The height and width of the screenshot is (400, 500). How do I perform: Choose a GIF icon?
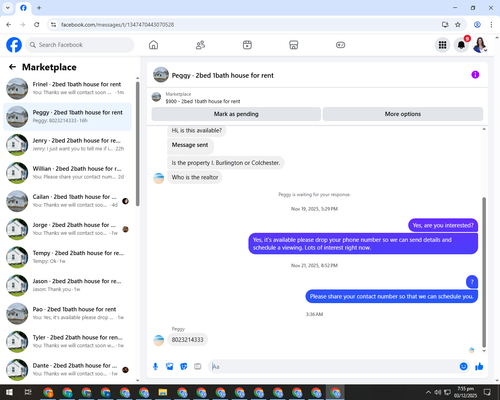(198, 367)
